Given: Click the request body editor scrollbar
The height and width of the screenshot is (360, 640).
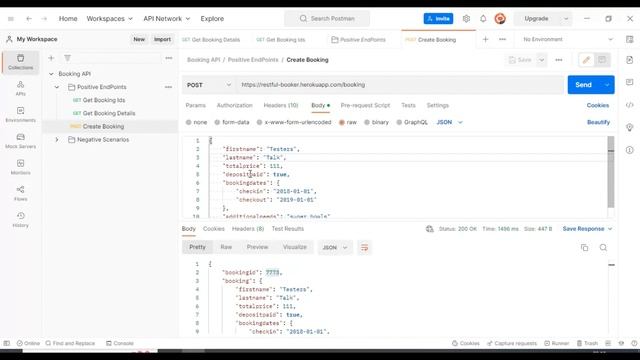Looking at the screenshot, I should [611, 172].
